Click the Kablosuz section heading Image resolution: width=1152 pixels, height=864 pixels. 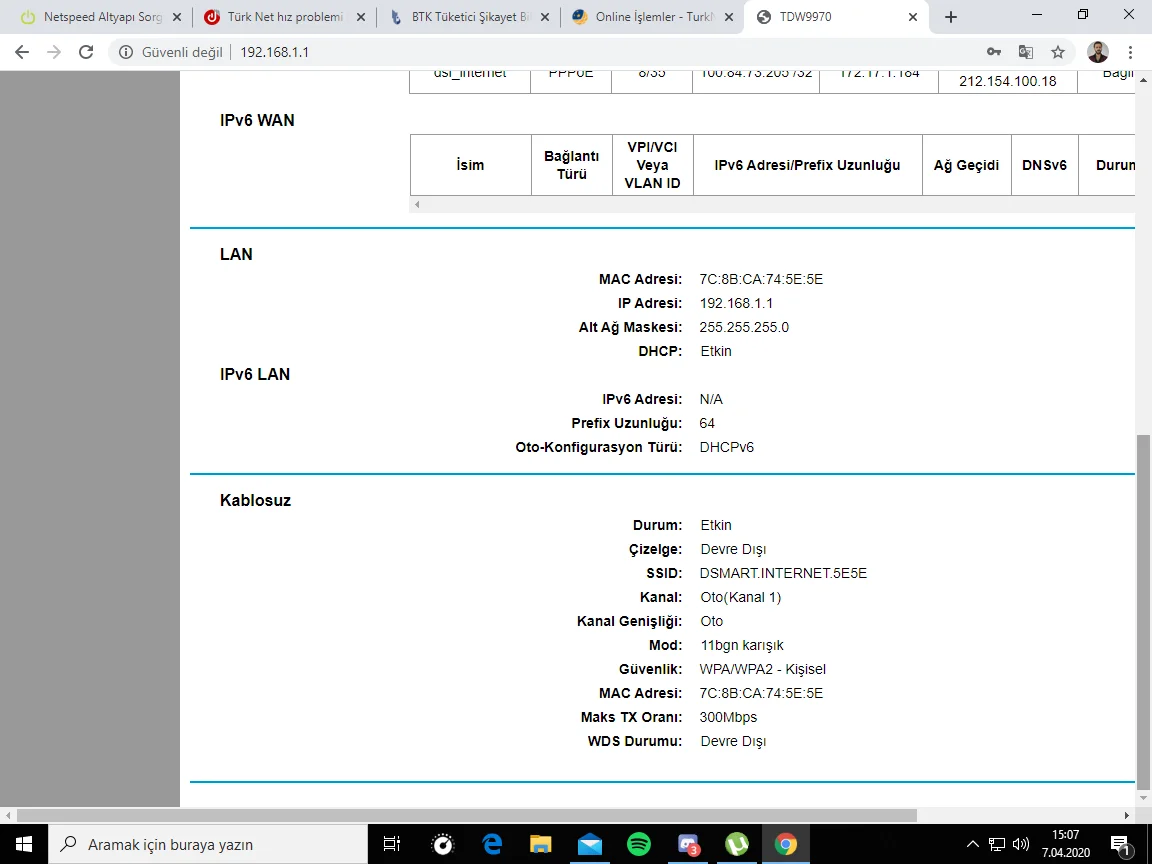[255, 500]
